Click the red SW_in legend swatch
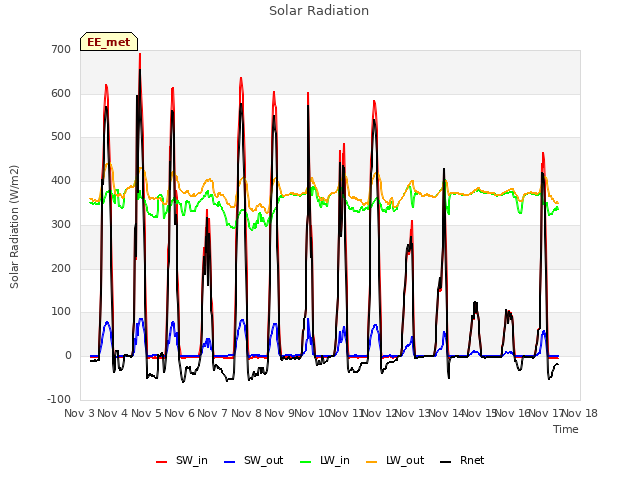Screen dimensions: 640x480 tap(162, 462)
